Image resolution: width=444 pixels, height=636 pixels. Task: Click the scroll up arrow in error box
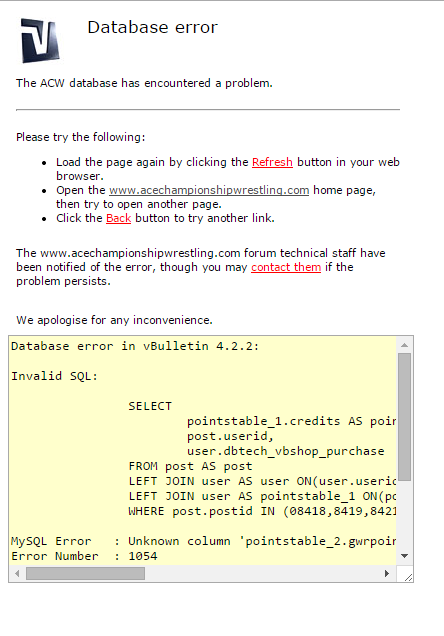pyautogui.click(x=404, y=345)
